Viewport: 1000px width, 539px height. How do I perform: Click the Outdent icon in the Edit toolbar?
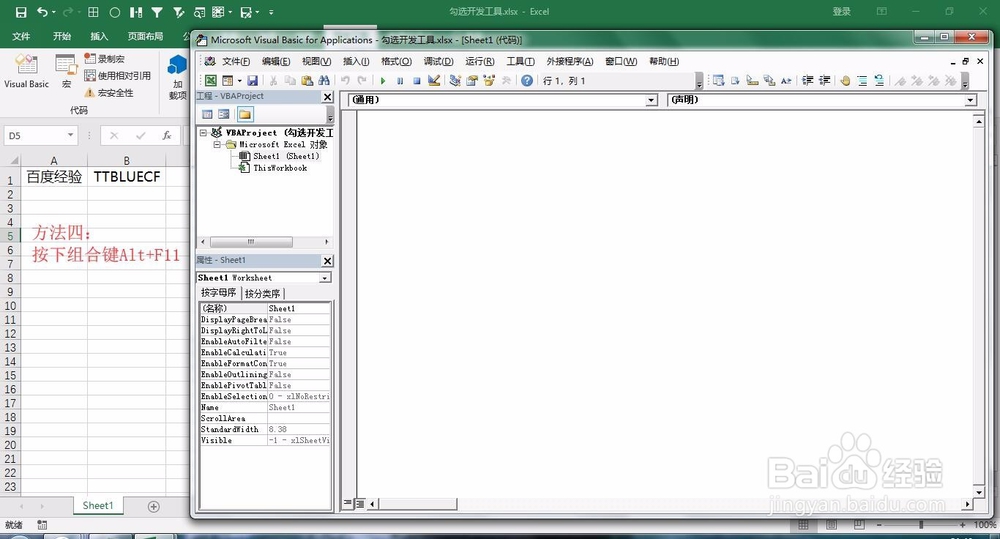click(825, 80)
